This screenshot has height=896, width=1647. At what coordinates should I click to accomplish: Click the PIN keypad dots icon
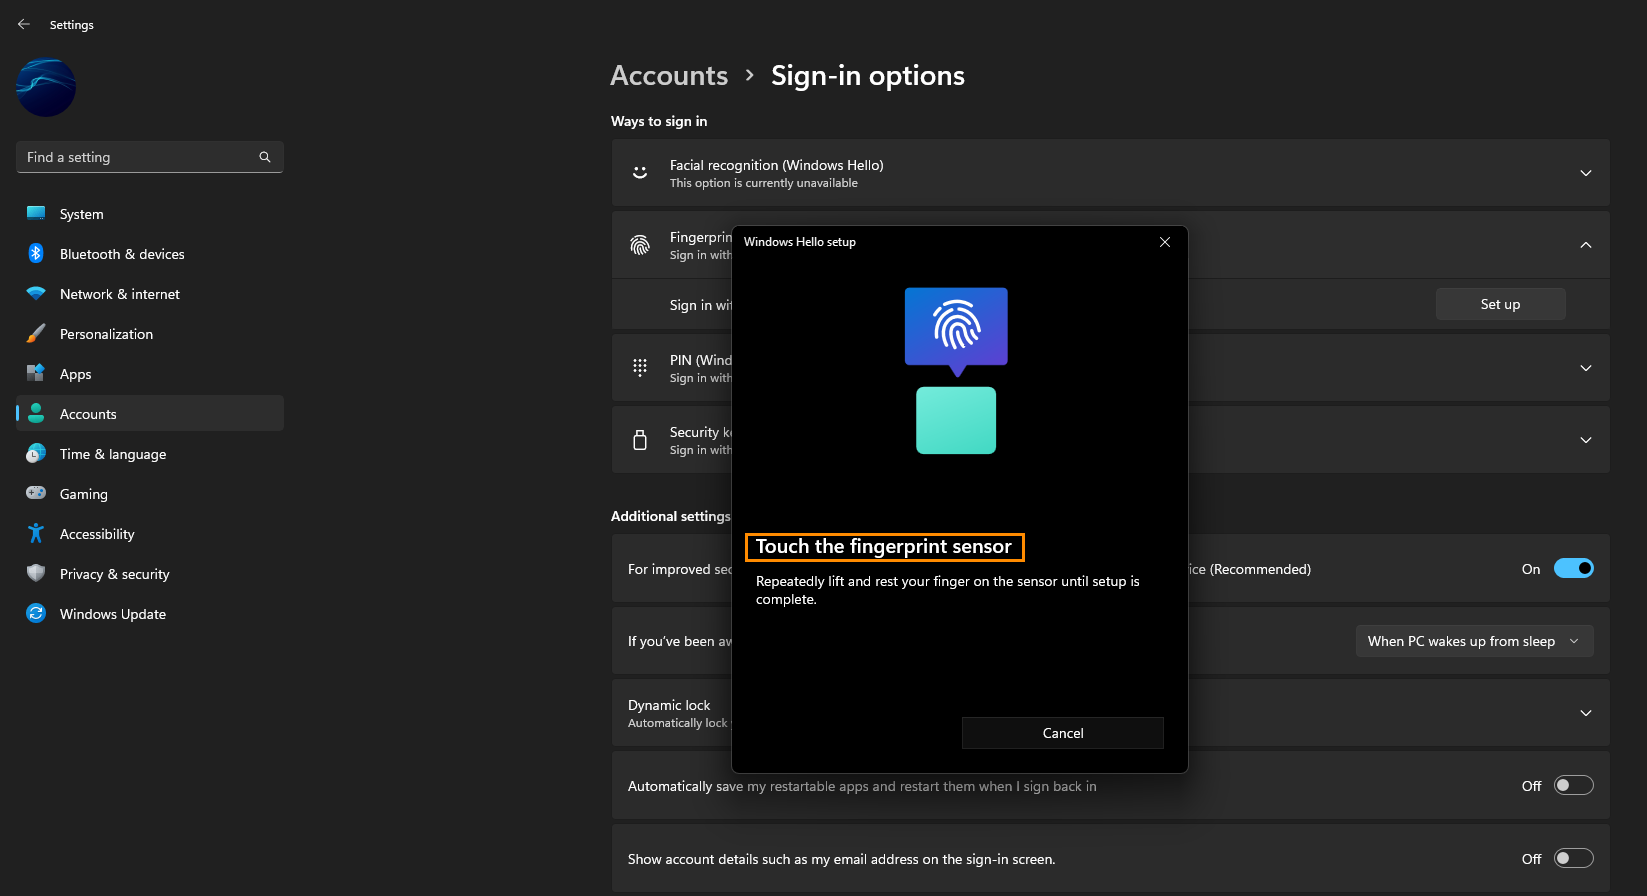640,368
